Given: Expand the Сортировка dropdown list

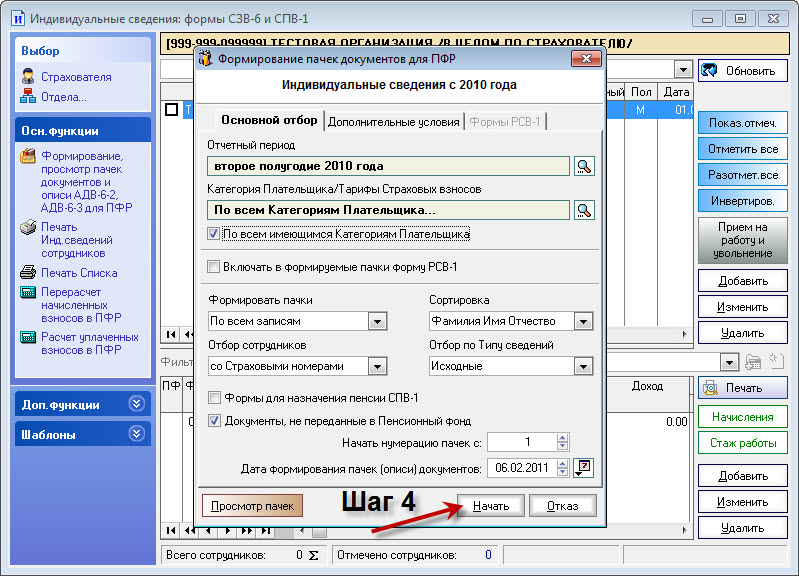Looking at the screenshot, I should (584, 321).
